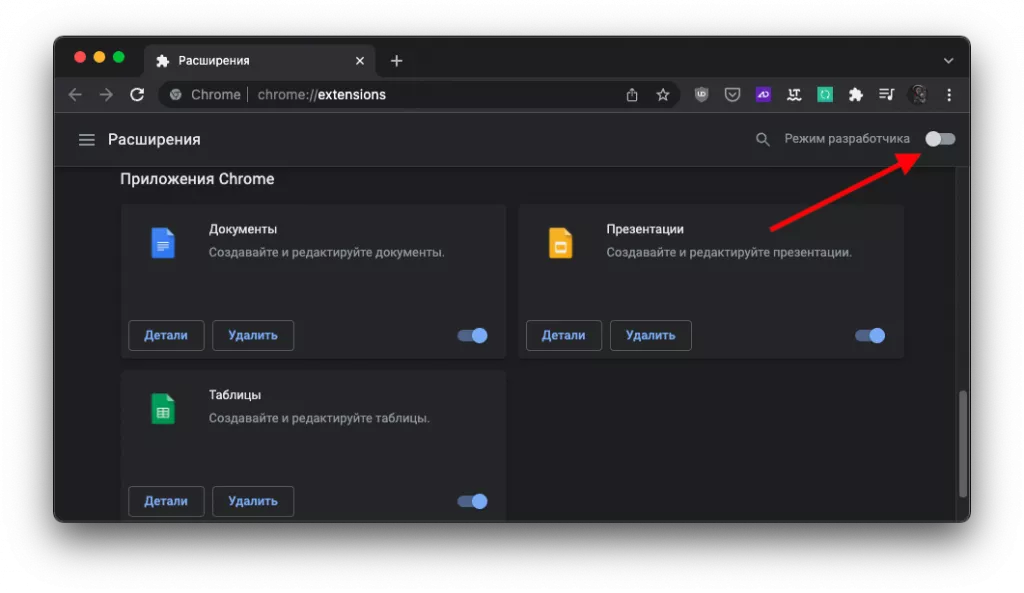This screenshot has height=593, width=1024.
Task: Disable the Документы app toggle
Action: click(x=473, y=336)
